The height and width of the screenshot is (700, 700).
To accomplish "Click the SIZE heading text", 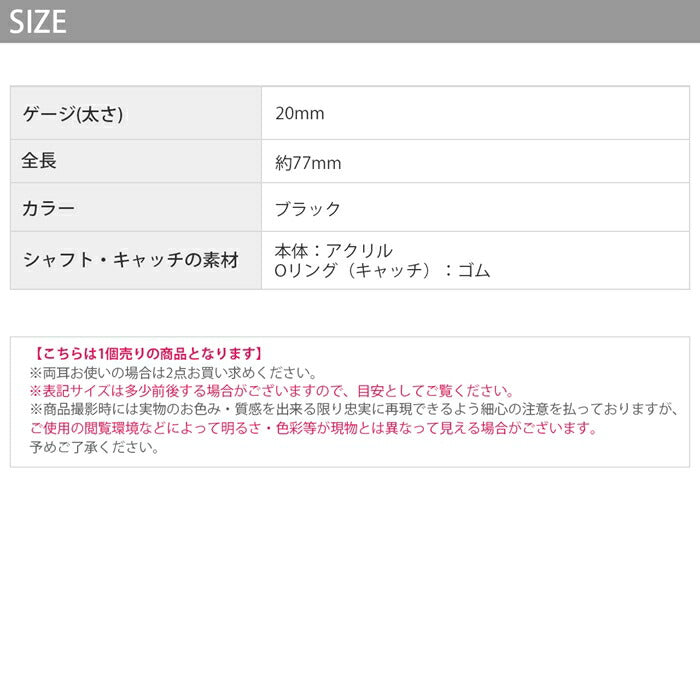I will tap(38, 22).
